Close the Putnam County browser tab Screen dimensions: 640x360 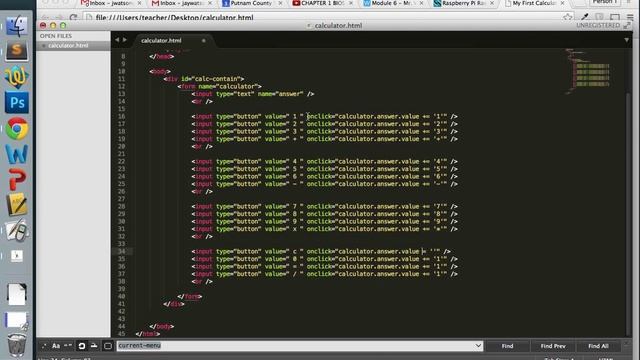click(x=280, y=3)
